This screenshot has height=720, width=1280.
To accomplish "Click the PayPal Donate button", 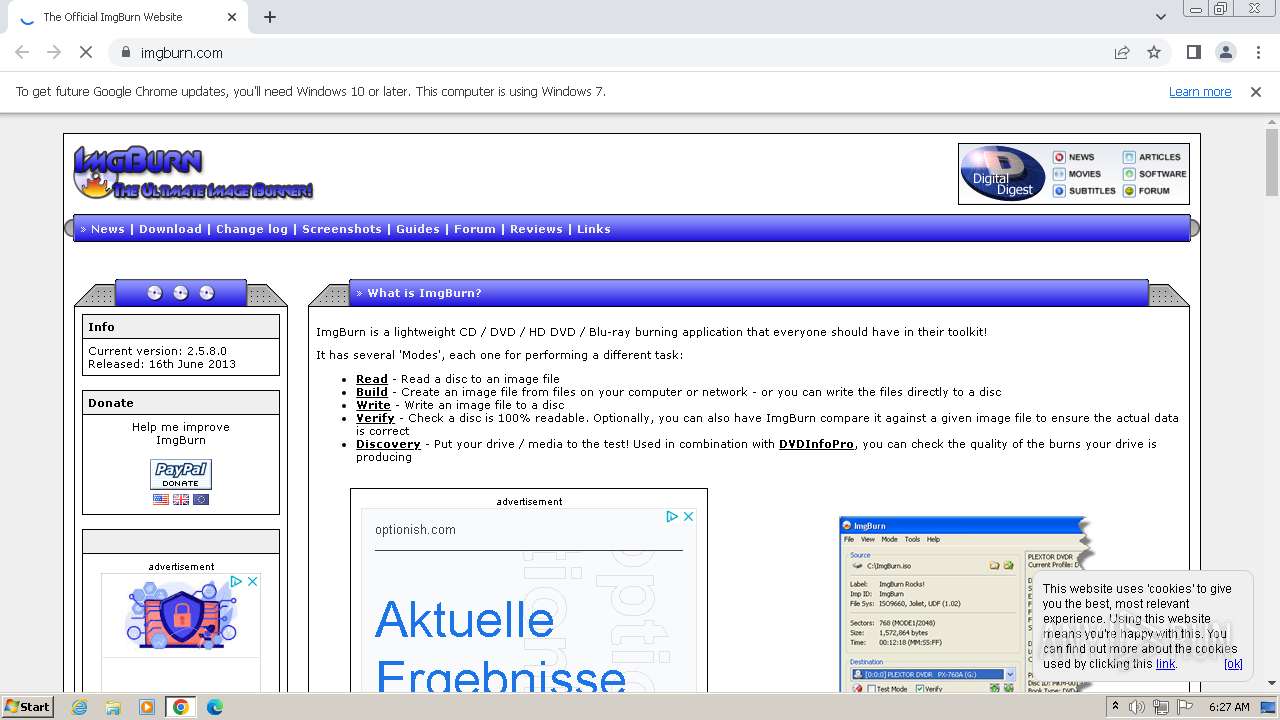I will click(181, 474).
